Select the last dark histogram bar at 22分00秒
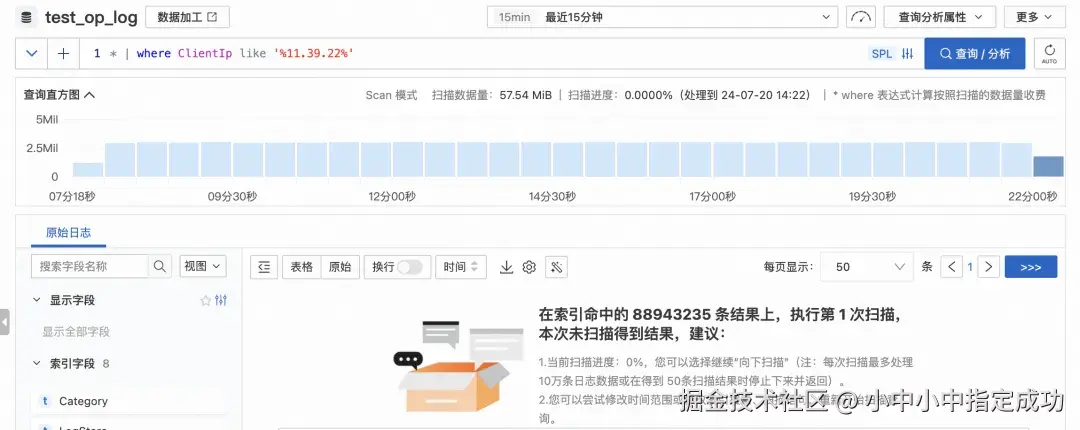This screenshot has width=1080, height=430. coord(1048,166)
